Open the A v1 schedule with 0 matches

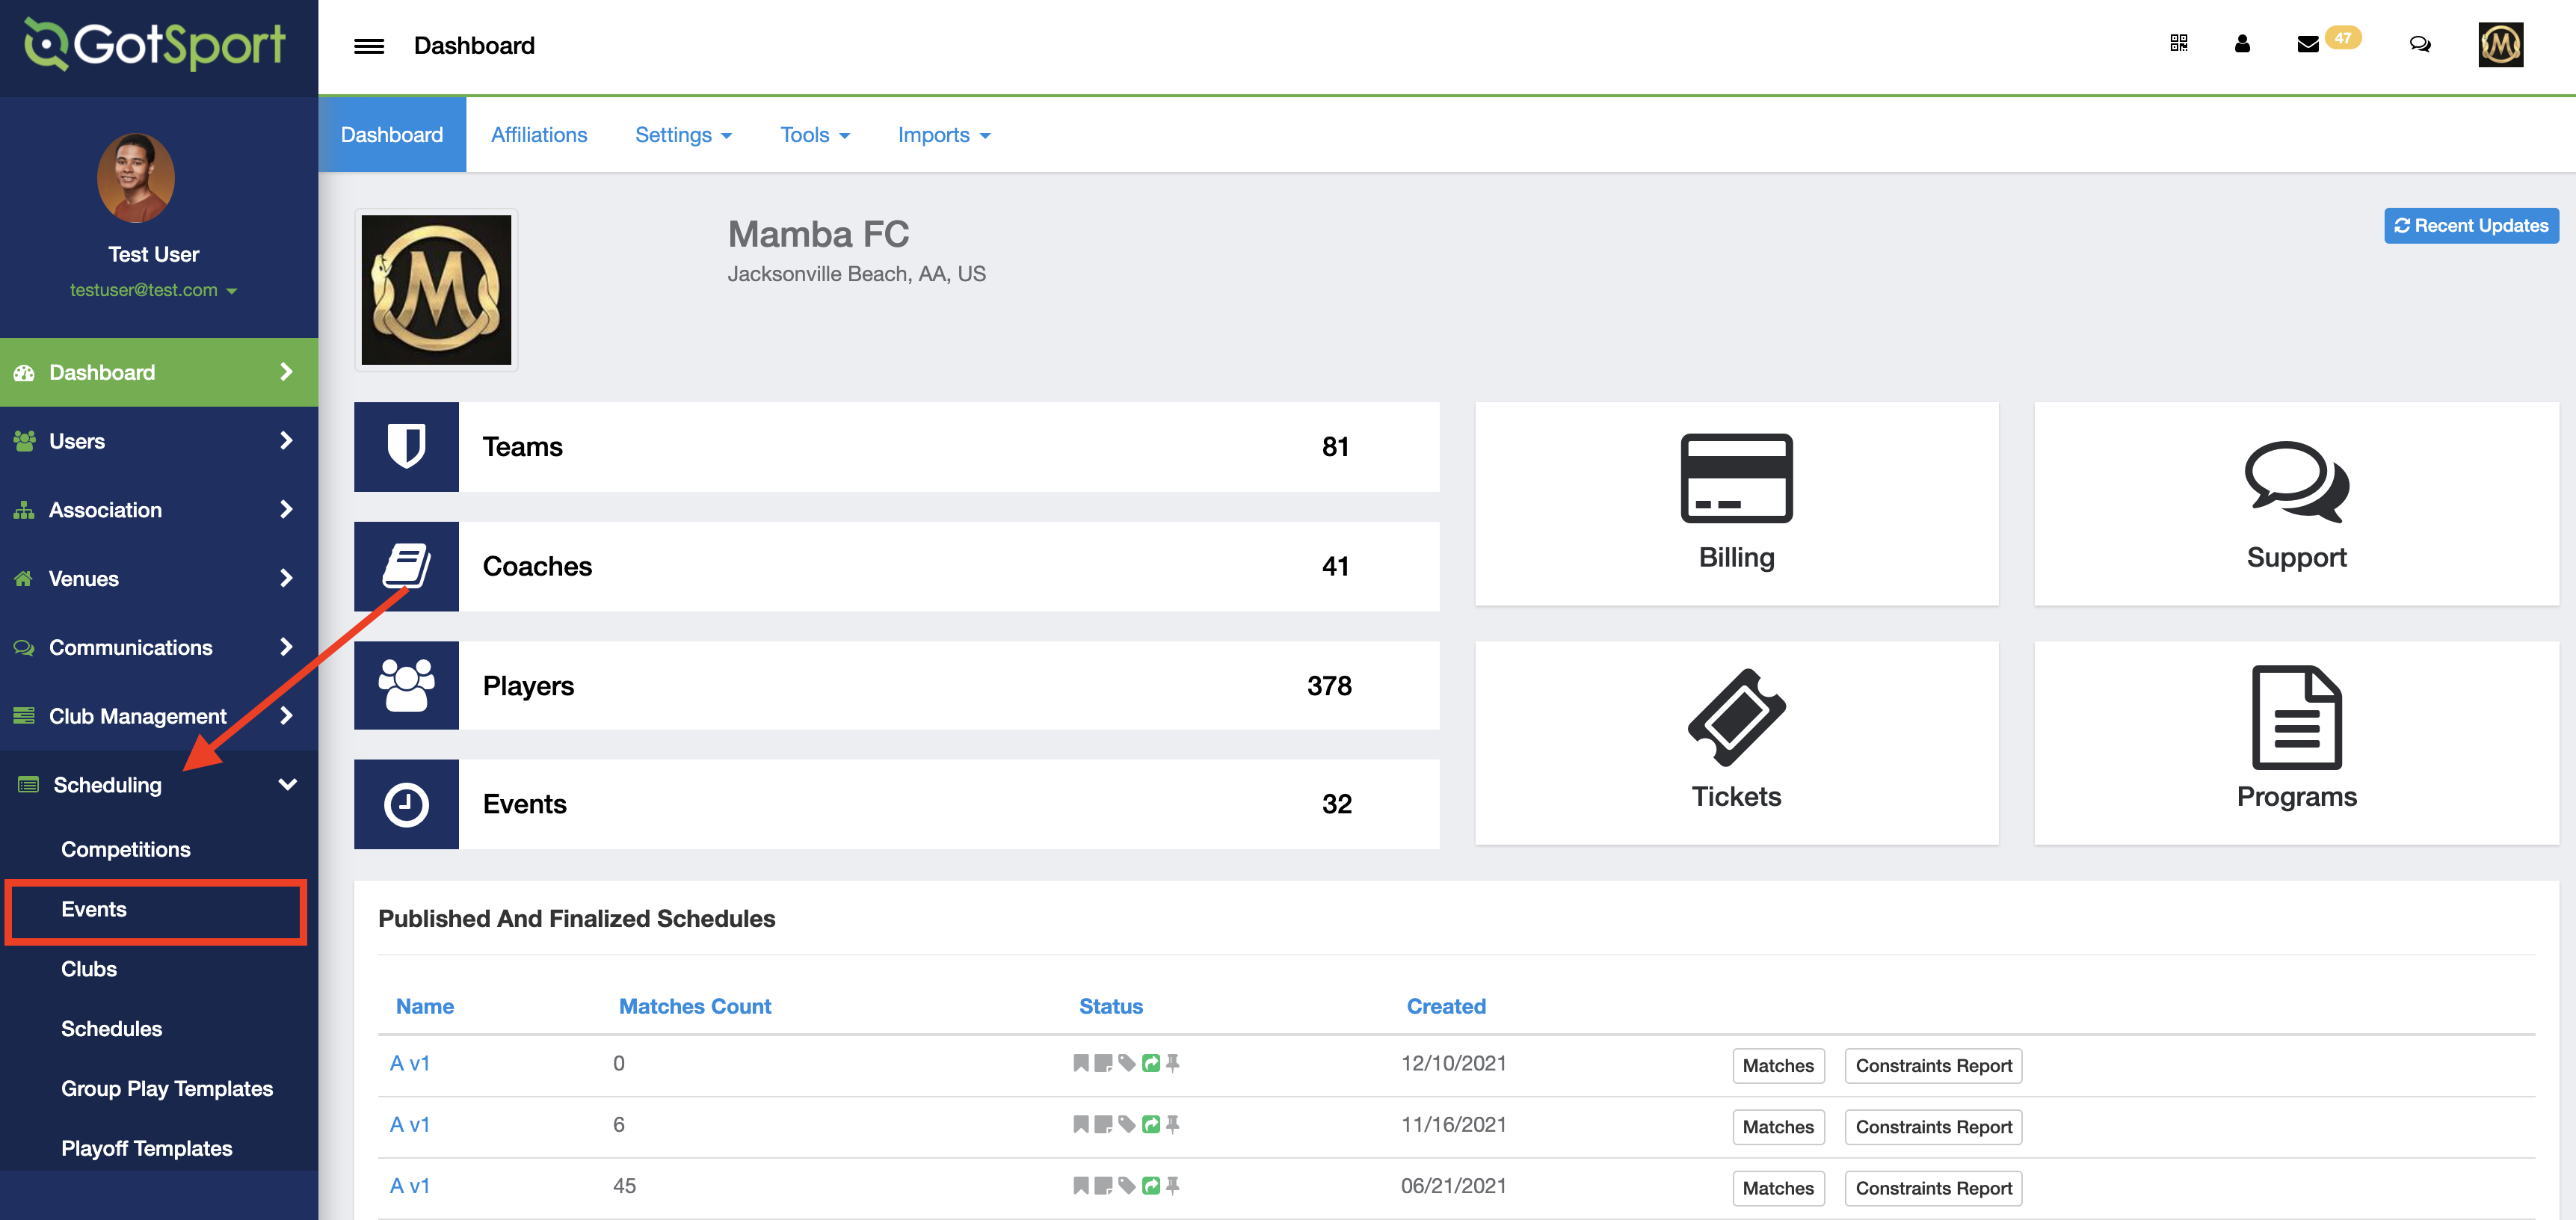pyautogui.click(x=409, y=1063)
